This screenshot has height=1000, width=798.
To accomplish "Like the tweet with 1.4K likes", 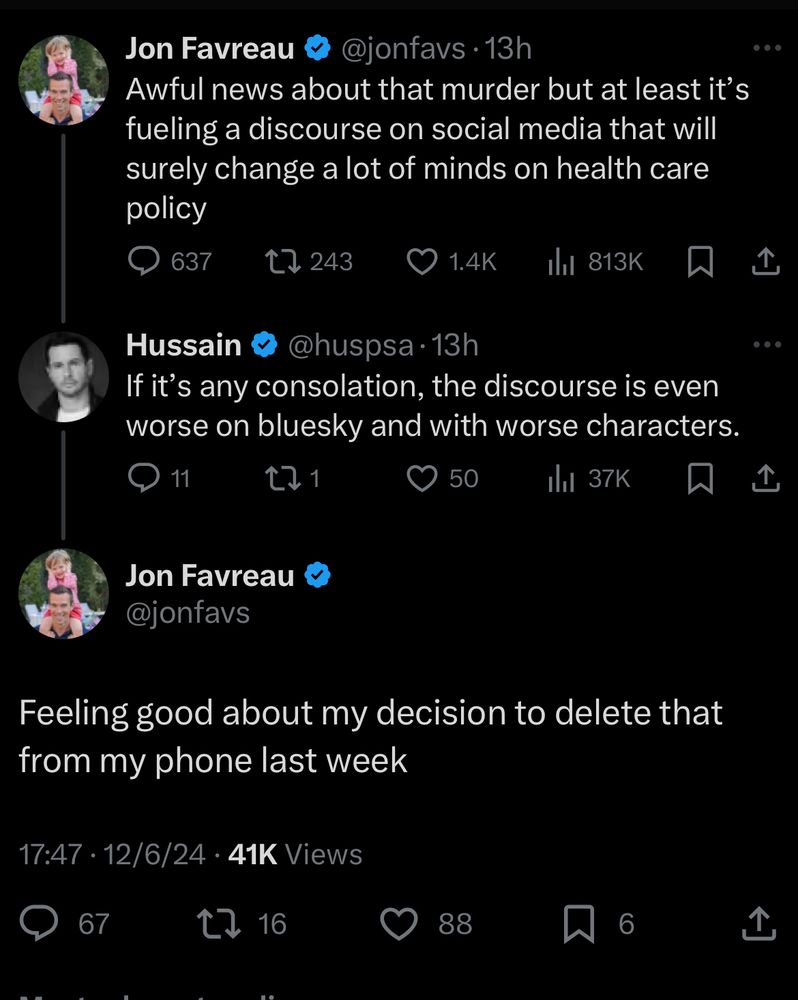I will [x=422, y=262].
